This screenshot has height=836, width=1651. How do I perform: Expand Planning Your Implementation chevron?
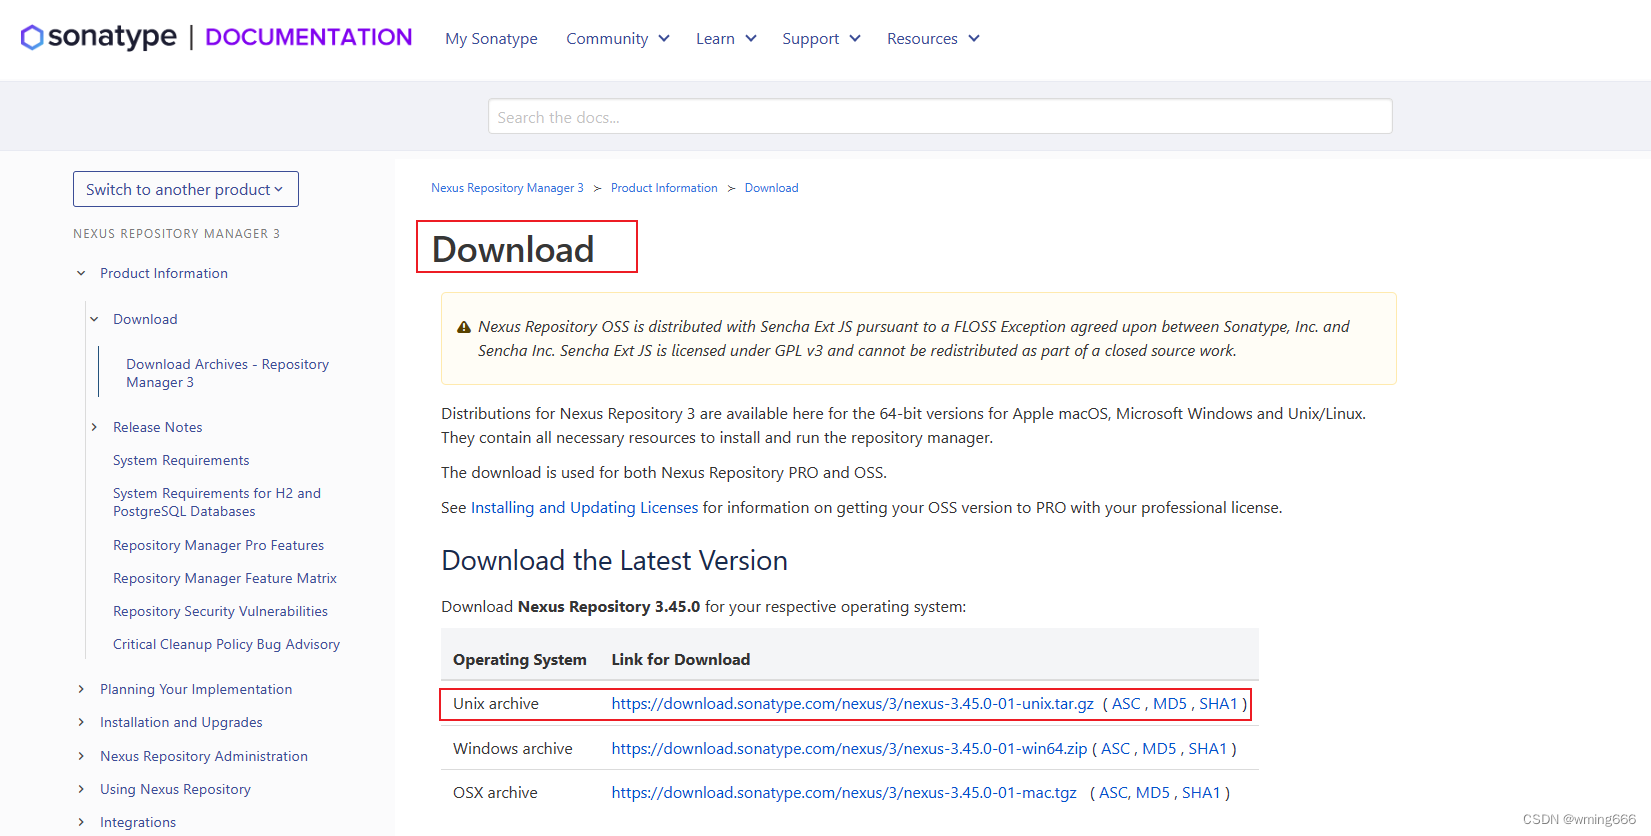(x=81, y=689)
